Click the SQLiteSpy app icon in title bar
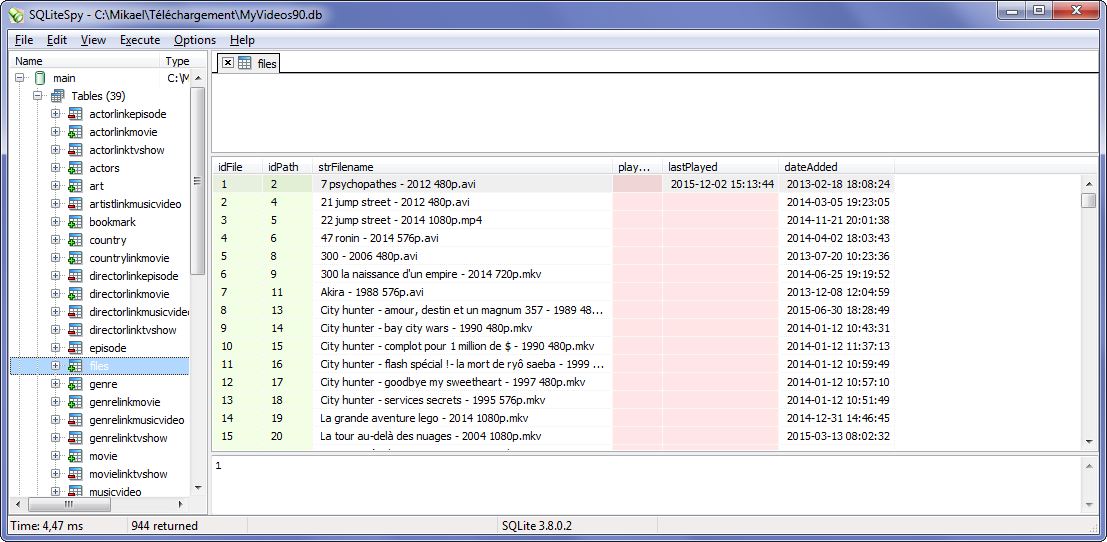The height and width of the screenshot is (542, 1107). click(15, 15)
